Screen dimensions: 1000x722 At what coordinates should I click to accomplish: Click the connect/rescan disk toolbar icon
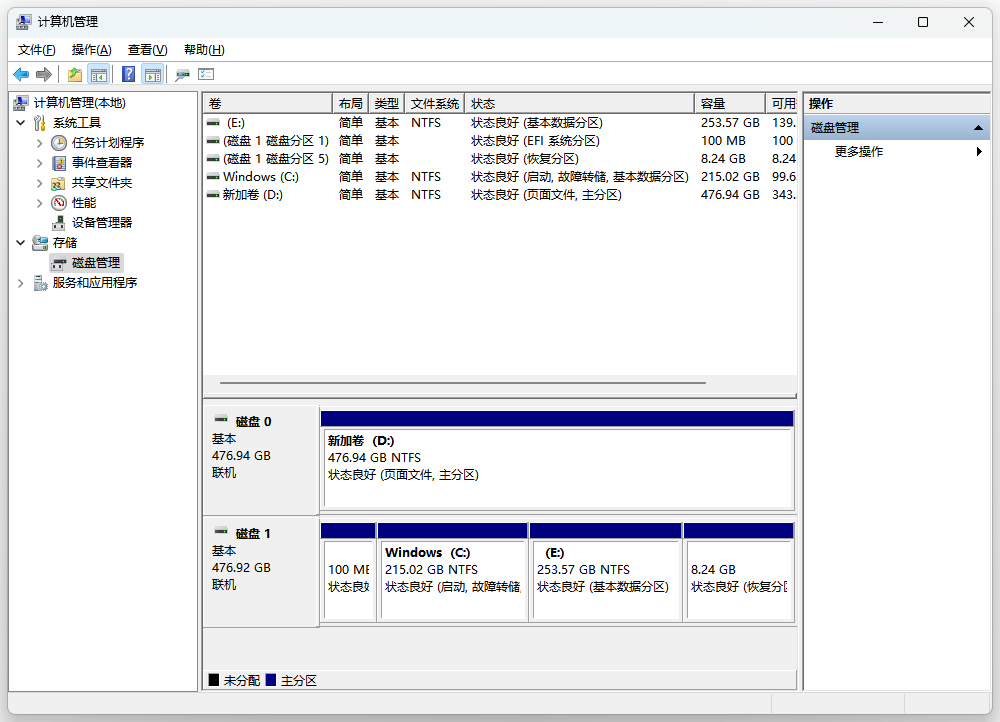182,75
